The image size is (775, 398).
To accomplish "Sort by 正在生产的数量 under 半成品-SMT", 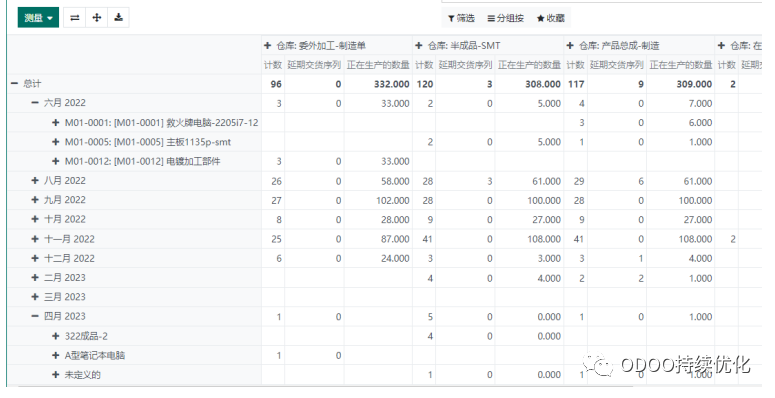I will coord(529,65).
